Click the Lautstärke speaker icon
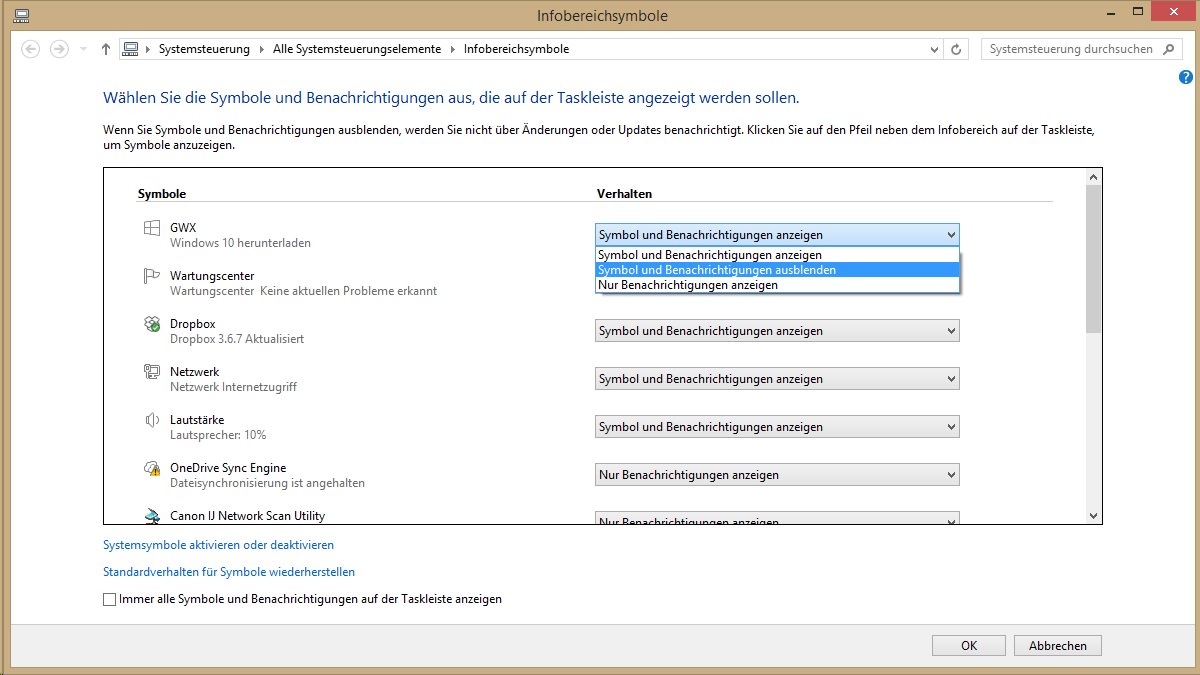The height and width of the screenshot is (675, 1200). pos(152,421)
